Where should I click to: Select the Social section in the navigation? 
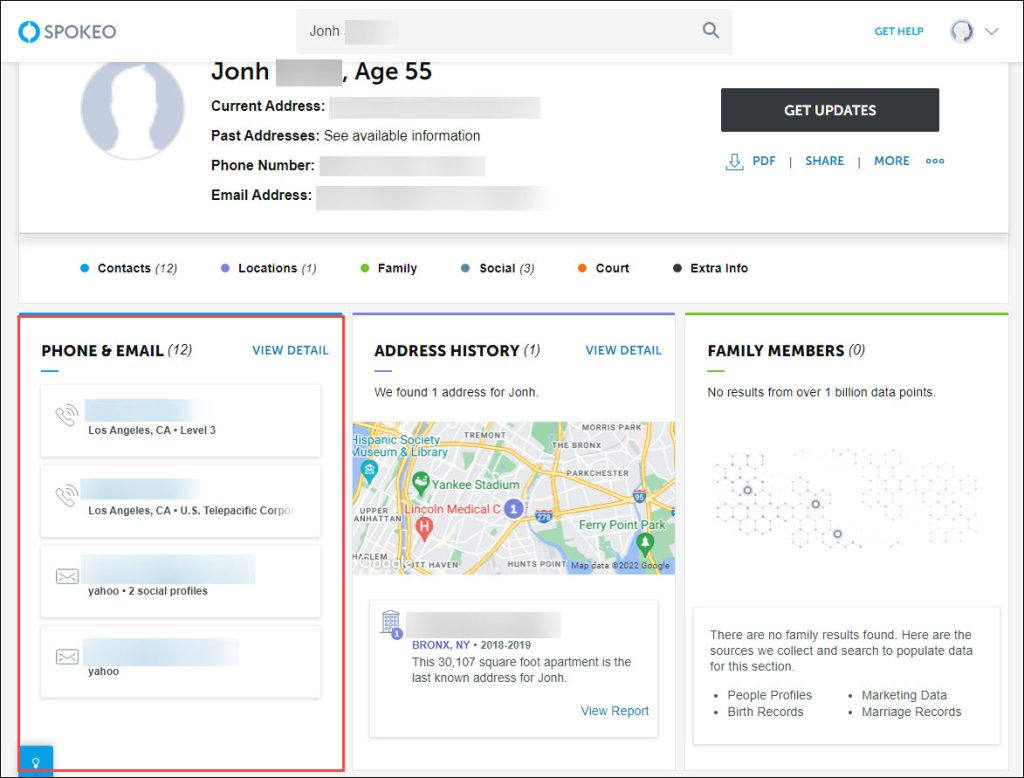tap(497, 268)
